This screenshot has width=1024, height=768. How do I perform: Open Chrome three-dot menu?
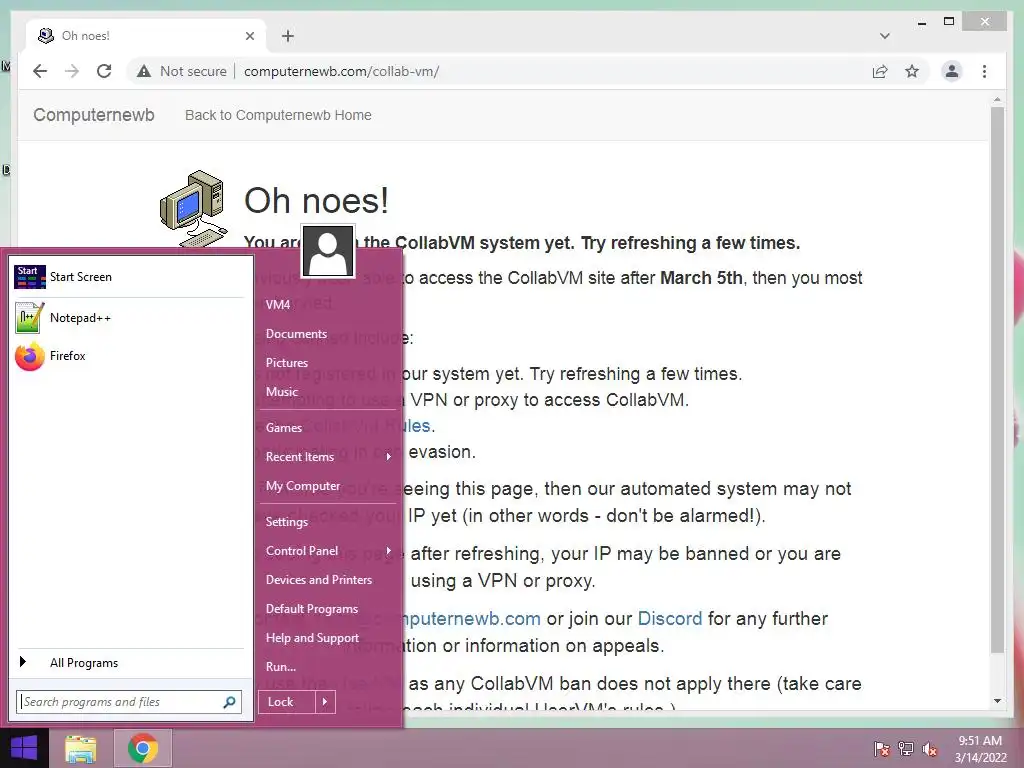984,71
